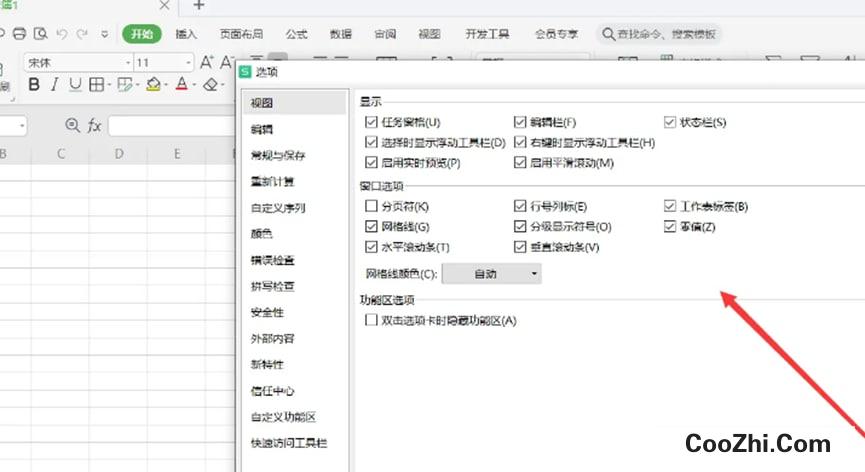This screenshot has height=472, width=865.
Task: Open the font name 宋体 dropdown
Action: (x=129, y=63)
